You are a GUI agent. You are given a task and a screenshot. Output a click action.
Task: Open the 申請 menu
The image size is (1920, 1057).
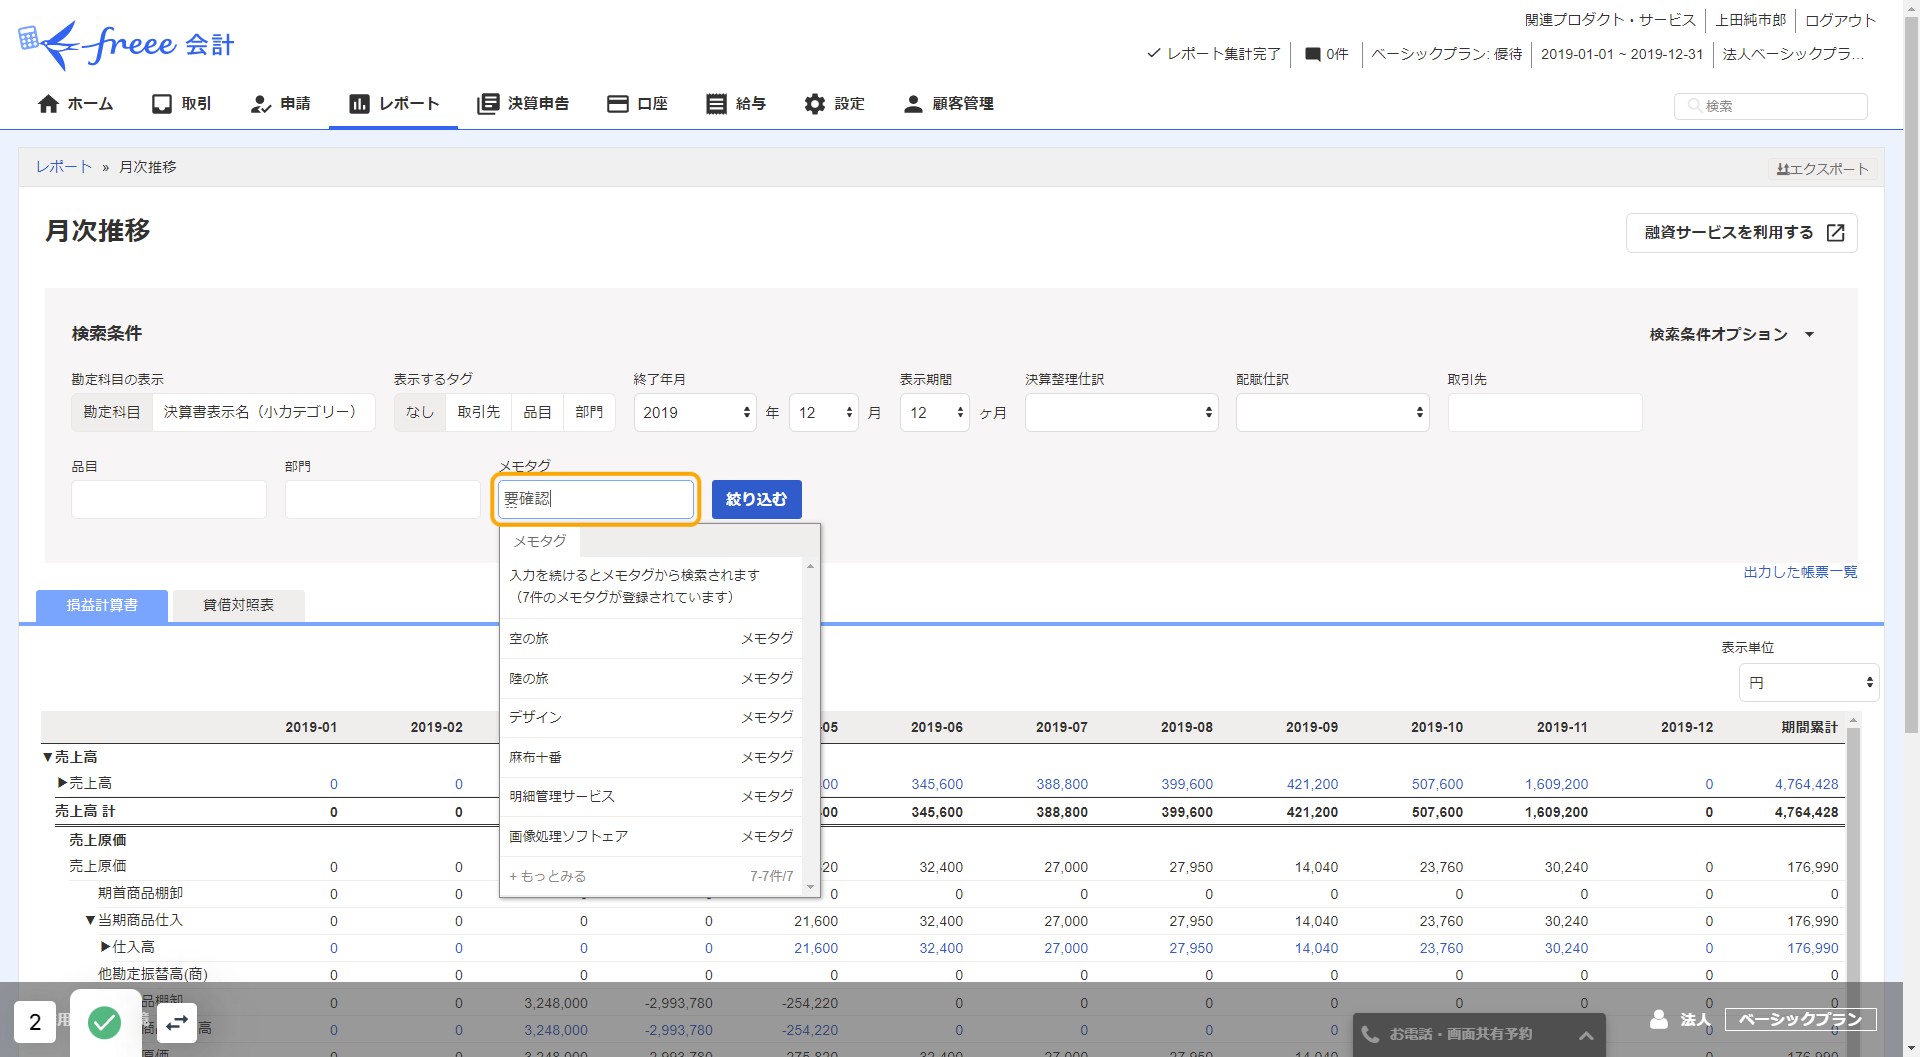280,104
